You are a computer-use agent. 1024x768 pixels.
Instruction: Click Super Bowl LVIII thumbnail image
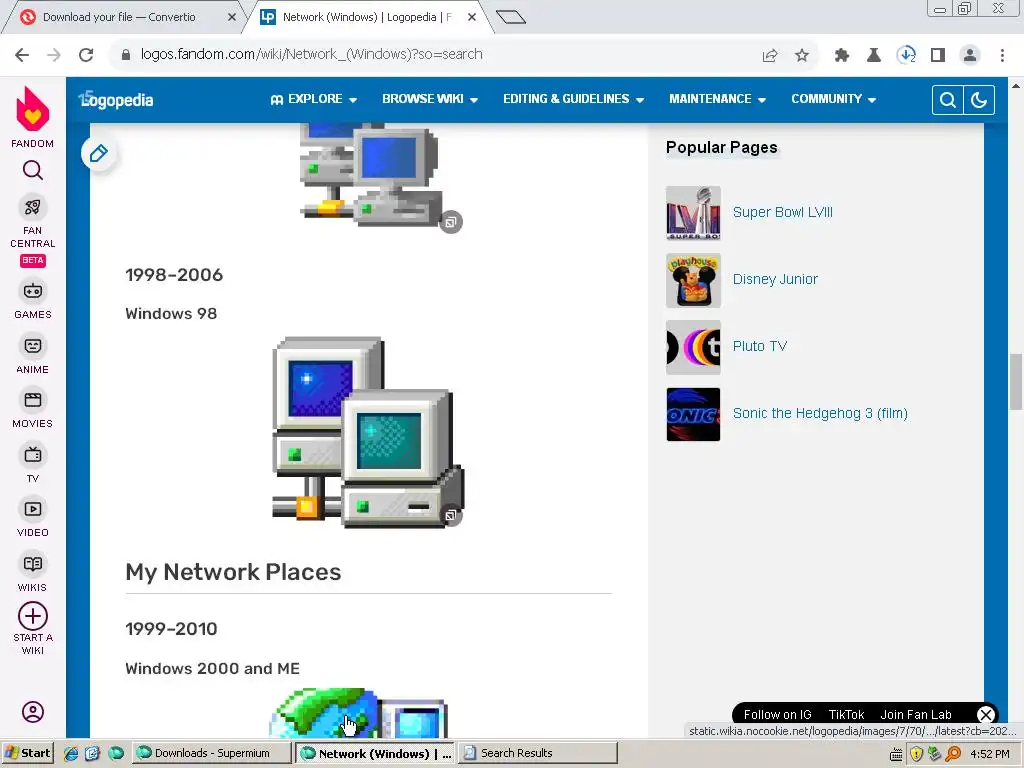[693, 213]
